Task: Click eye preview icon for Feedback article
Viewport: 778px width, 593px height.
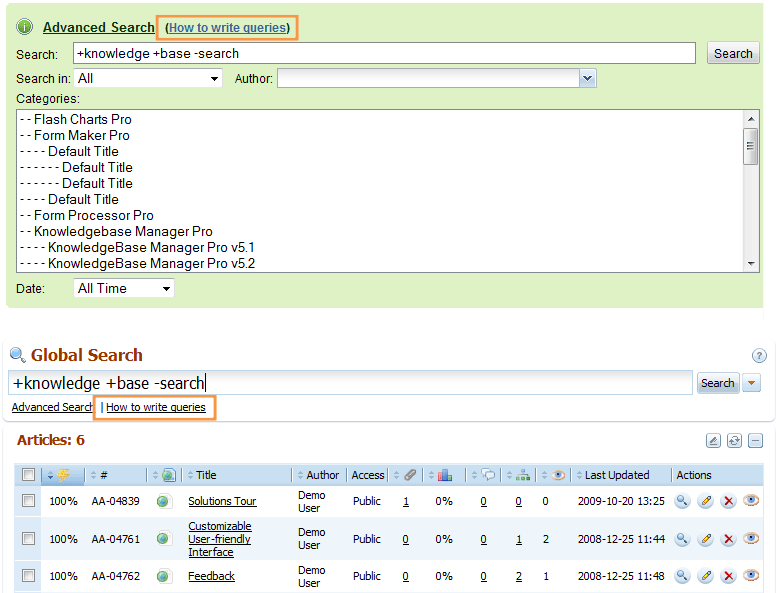Action: click(x=751, y=575)
